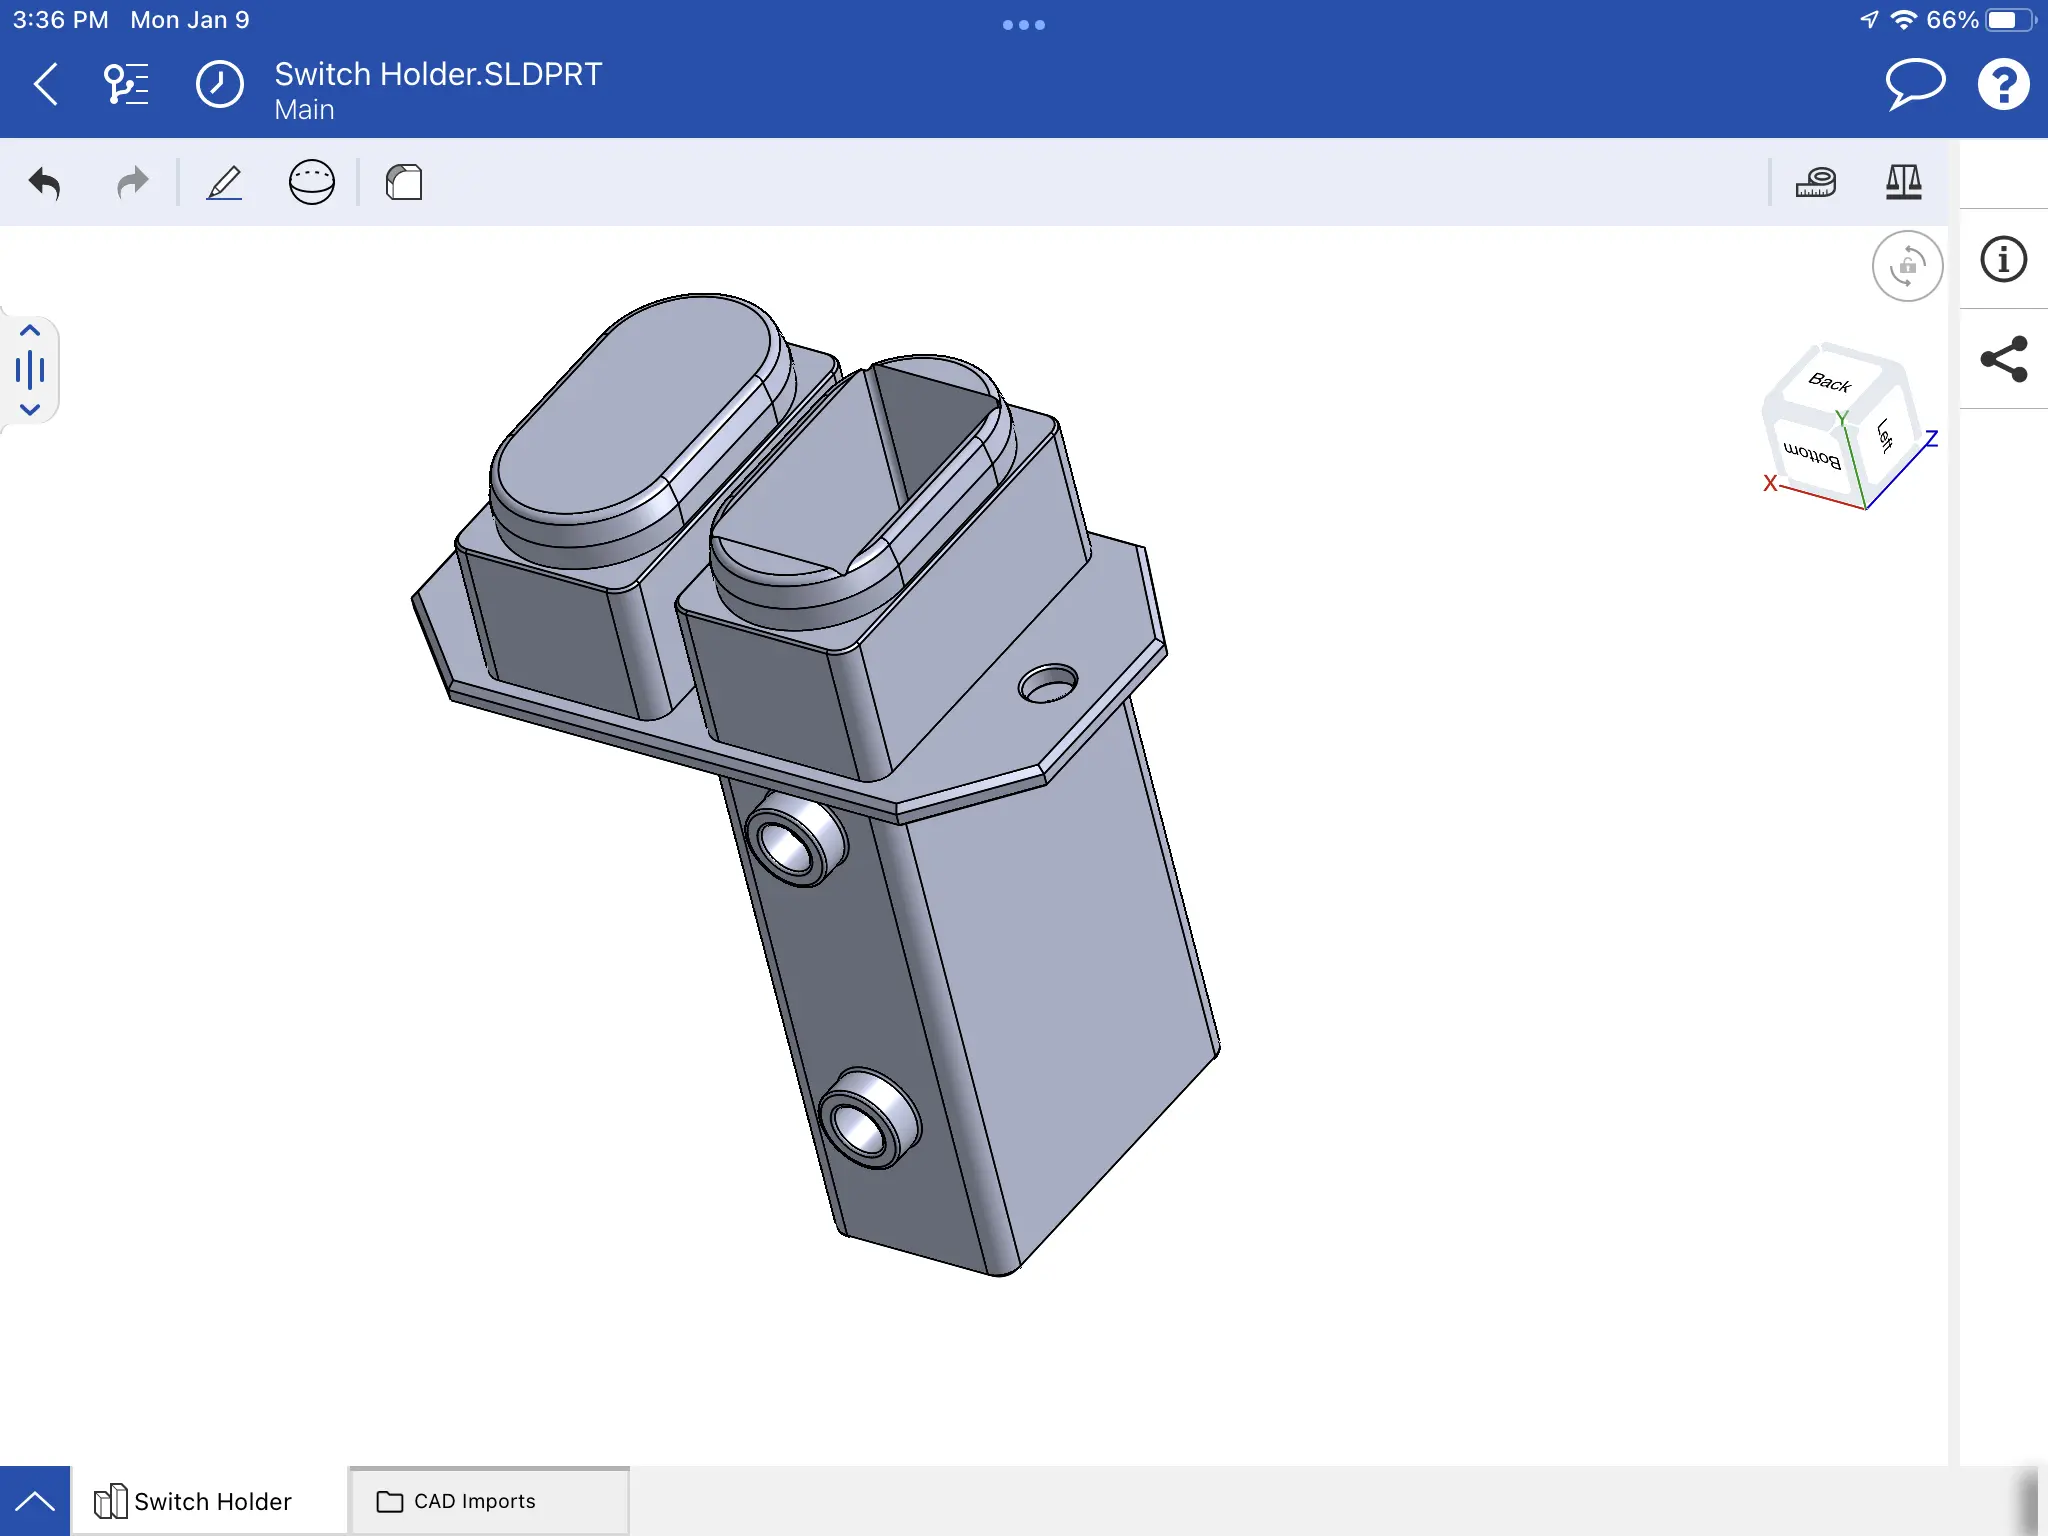Go back using the left chevron
The width and height of the screenshot is (2048, 1536).
46,84
